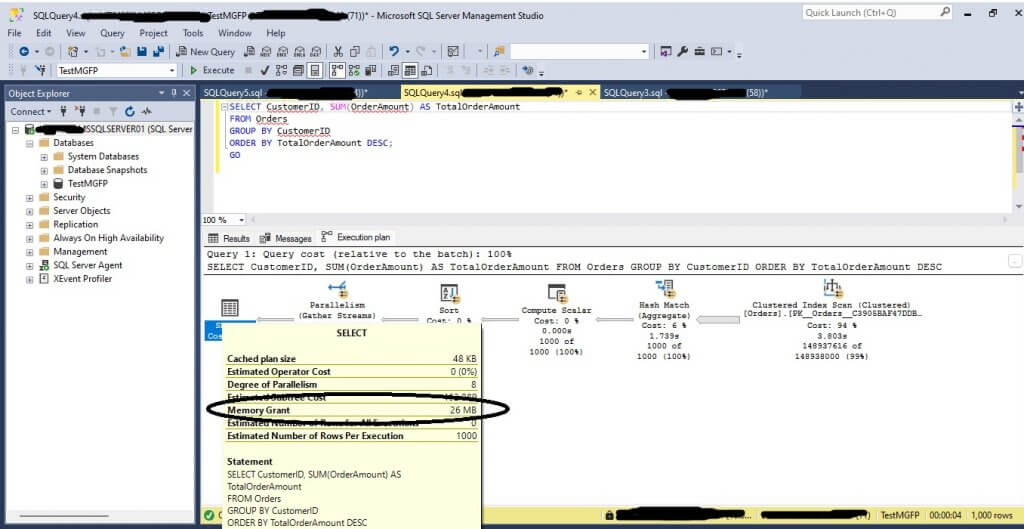Switch to the SQLQuery5.sql tab
Screen dimensions: 1024x529
(x=232, y=92)
